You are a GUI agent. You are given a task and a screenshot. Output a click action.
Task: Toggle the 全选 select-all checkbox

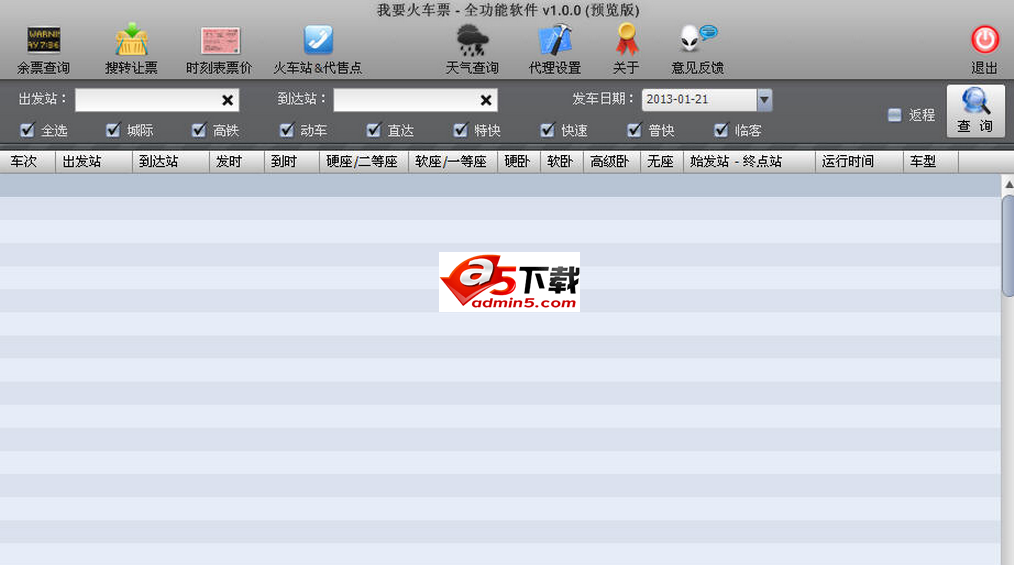click(28, 130)
